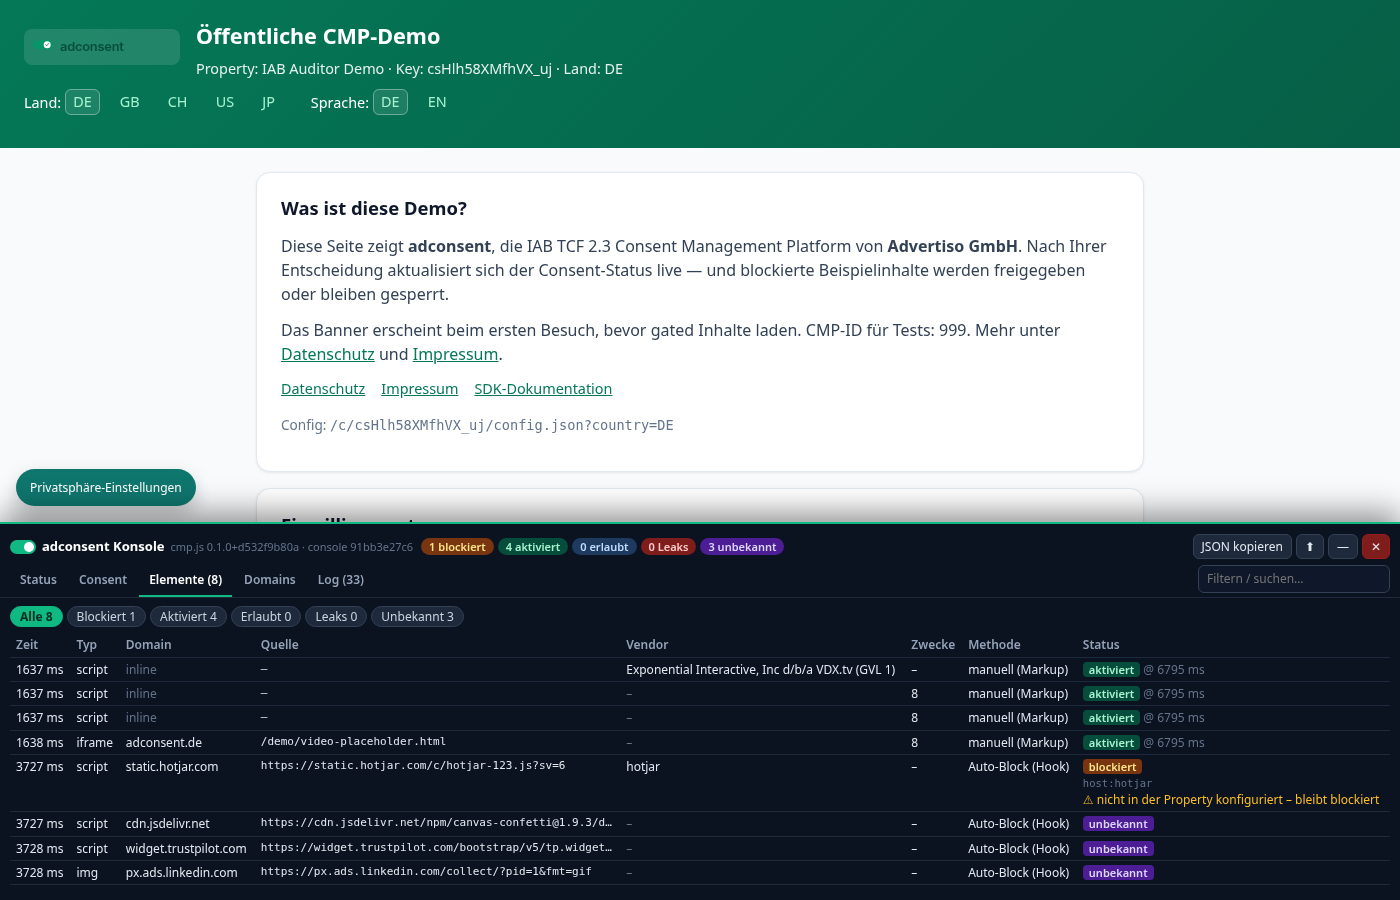Open the Status tab in the console
1400x900 pixels.
click(38, 580)
